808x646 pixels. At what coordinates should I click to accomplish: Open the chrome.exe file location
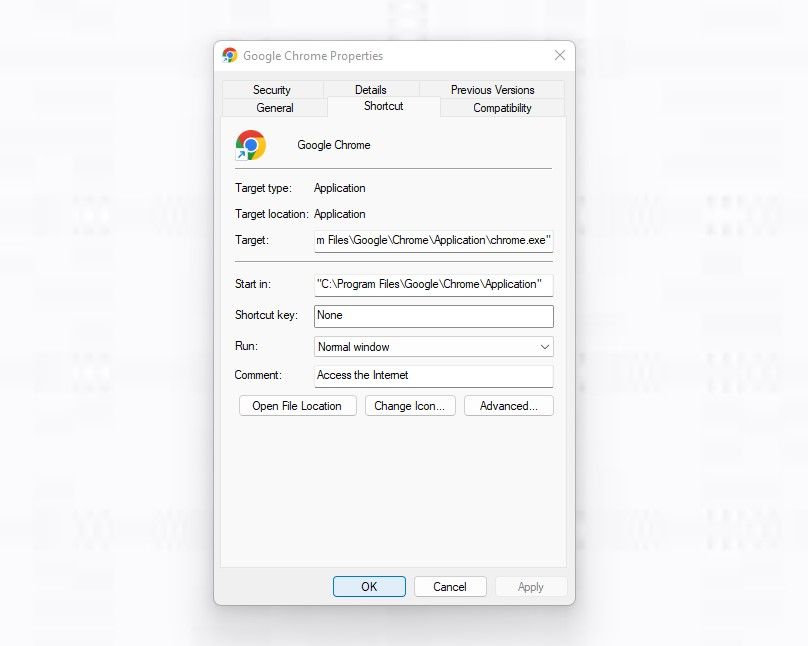coord(297,406)
